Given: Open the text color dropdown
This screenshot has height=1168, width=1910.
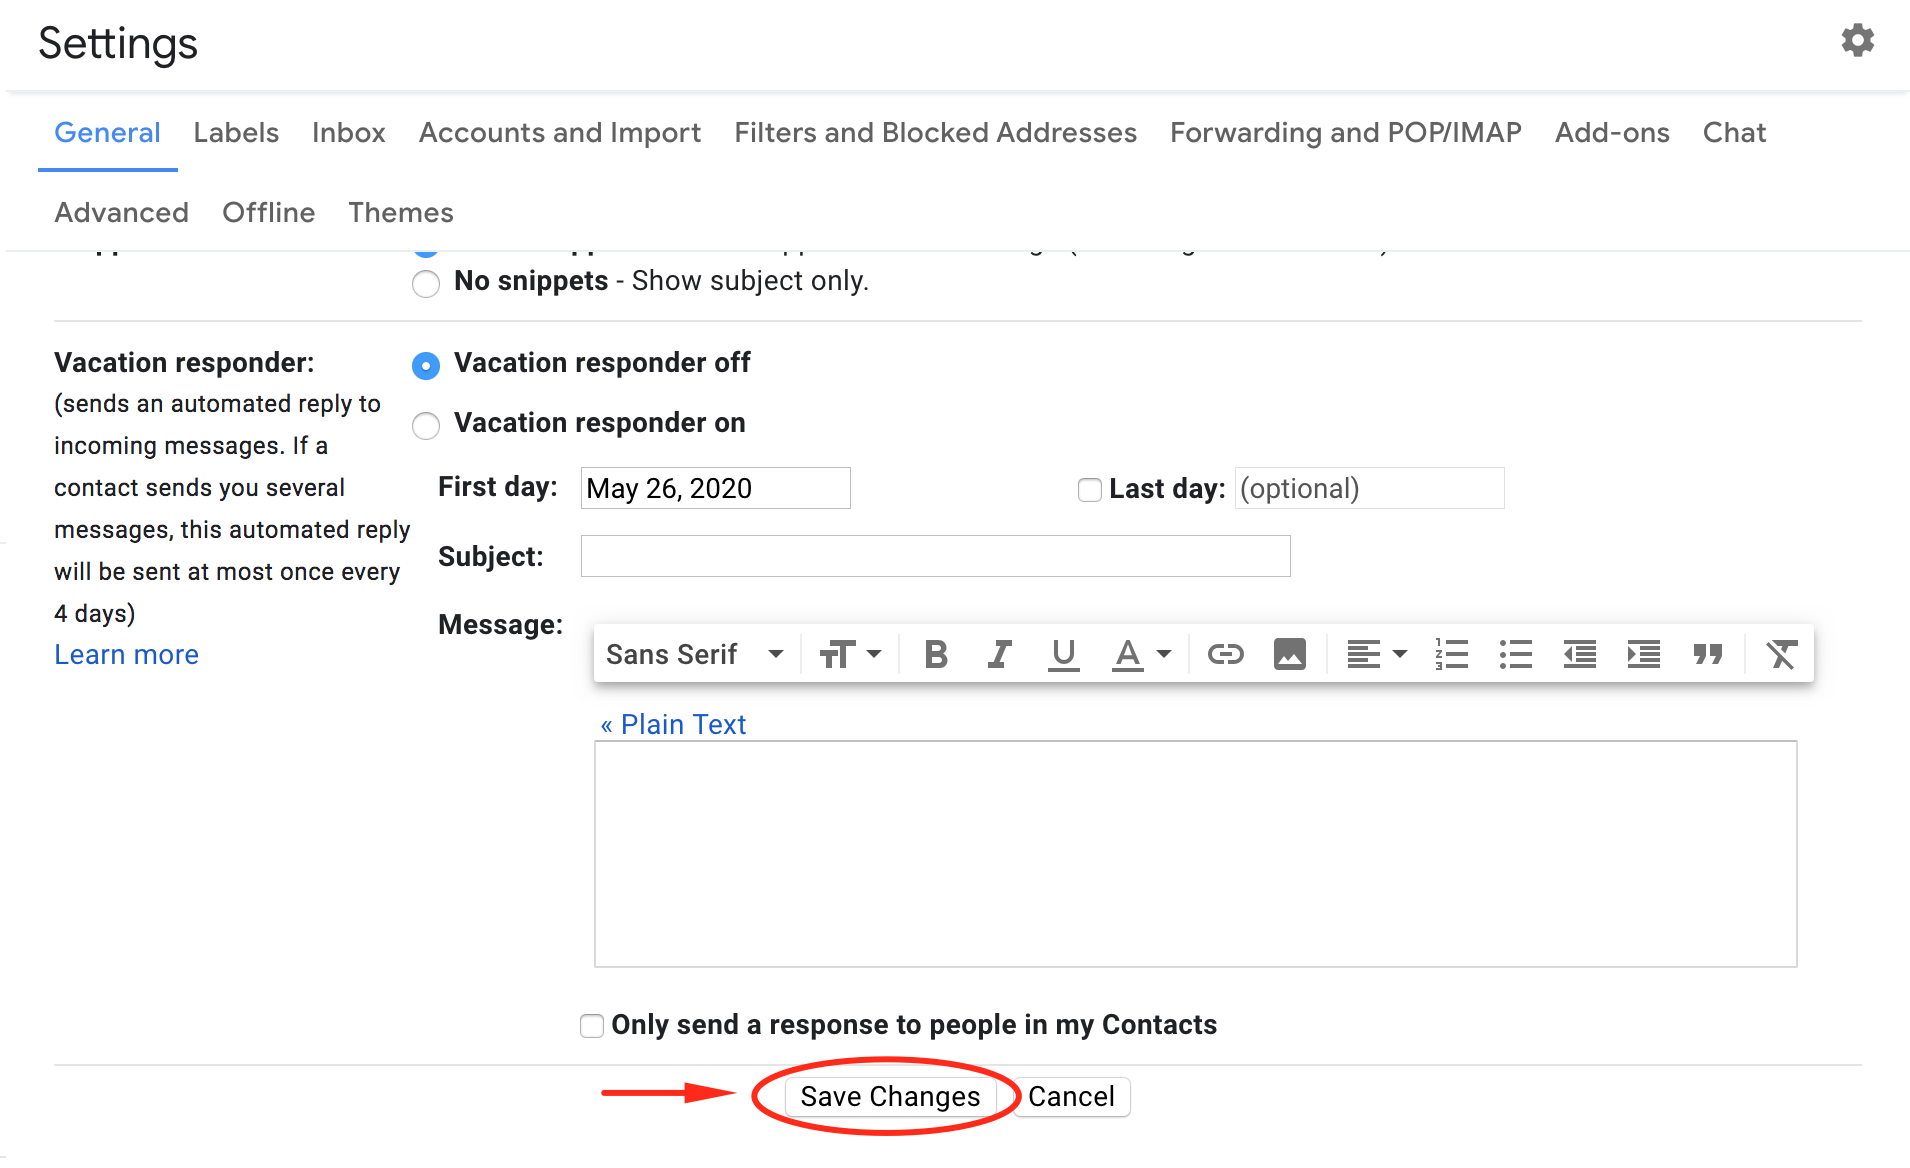Looking at the screenshot, I should [x=1141, y=654].
